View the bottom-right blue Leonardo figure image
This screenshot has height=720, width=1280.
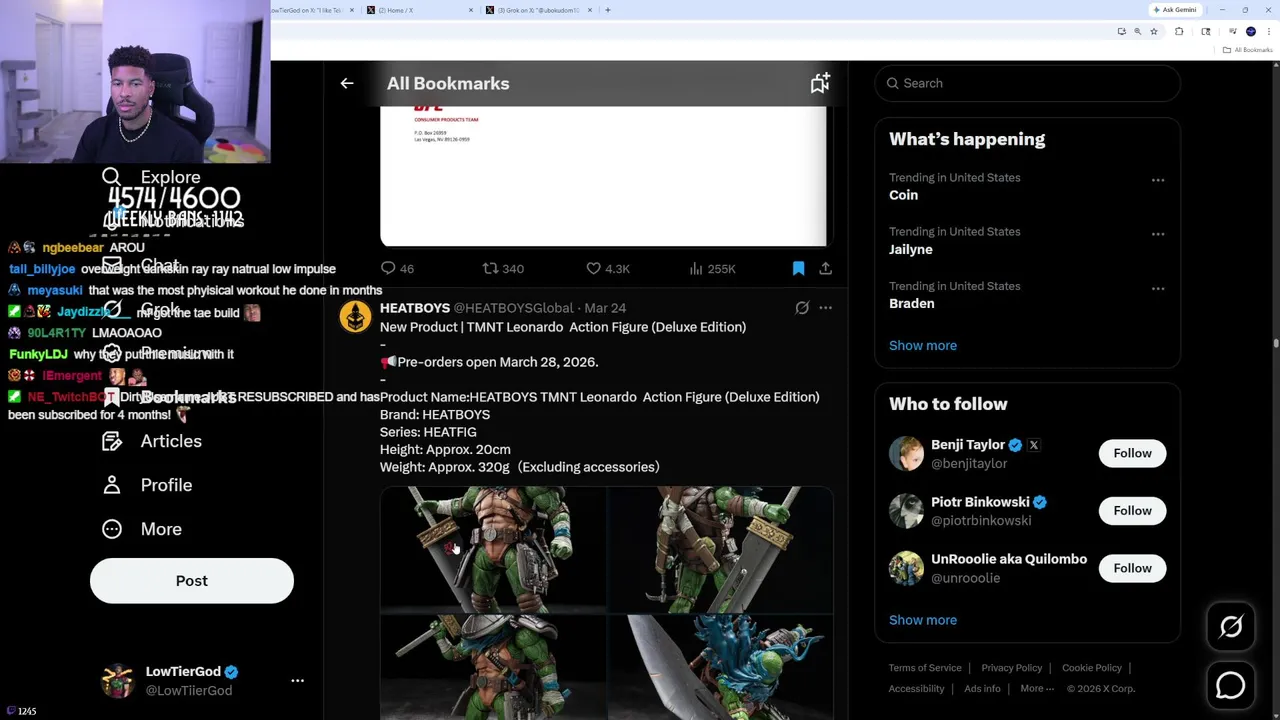pos(720,667)
